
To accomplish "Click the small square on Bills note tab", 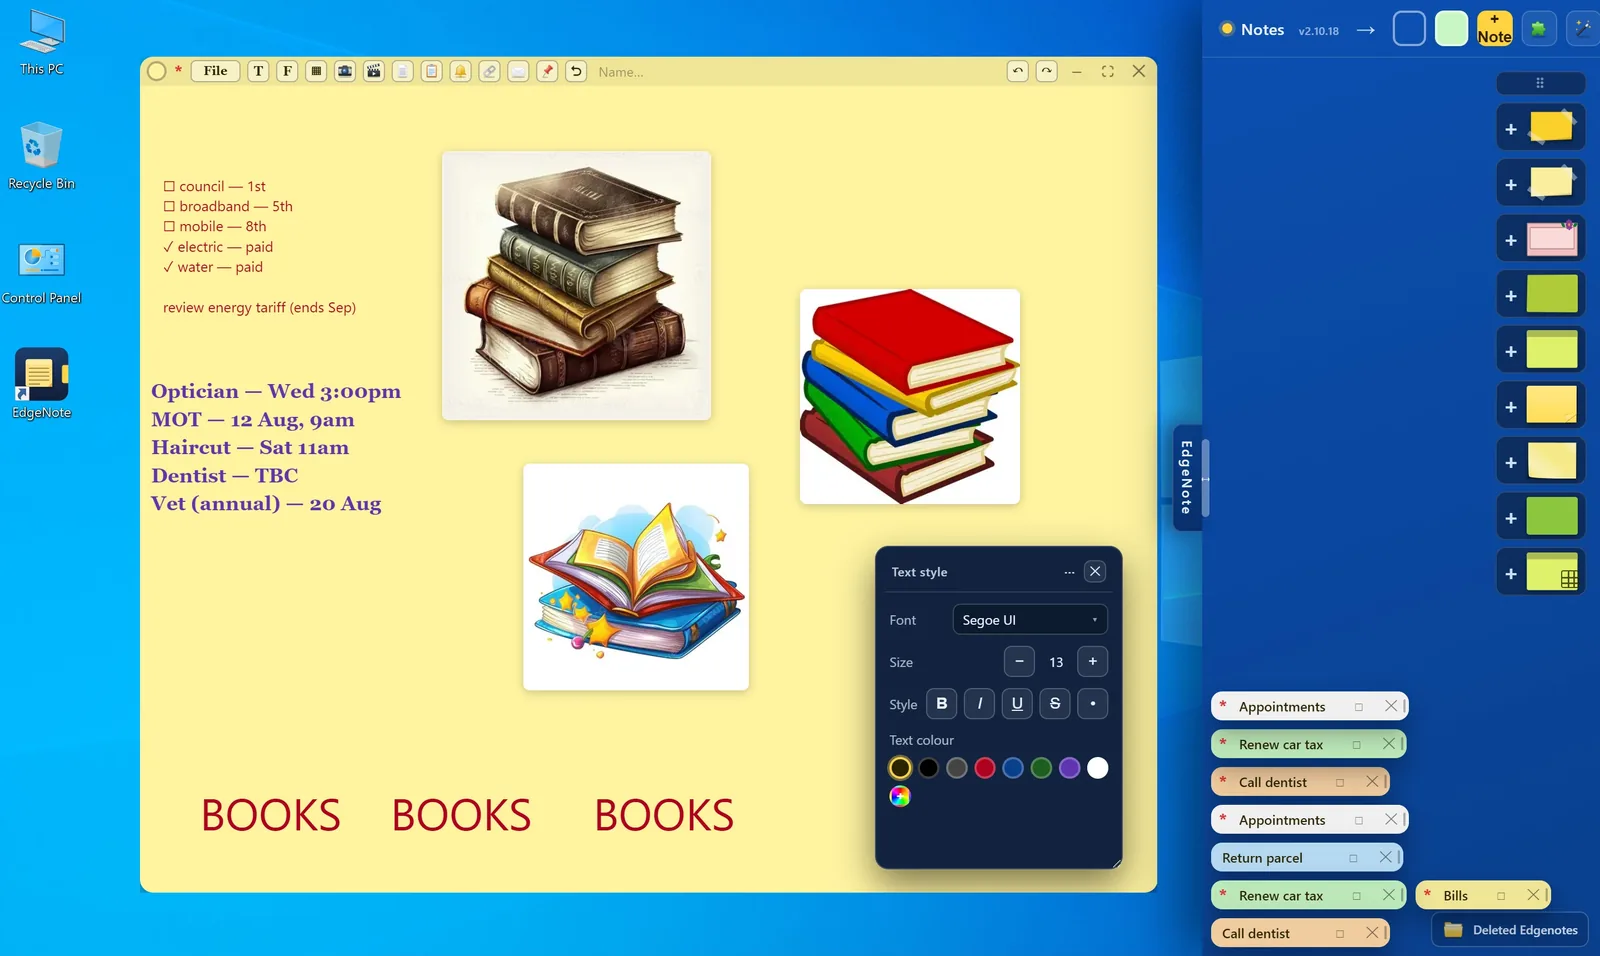I will tap(1501, 896).
